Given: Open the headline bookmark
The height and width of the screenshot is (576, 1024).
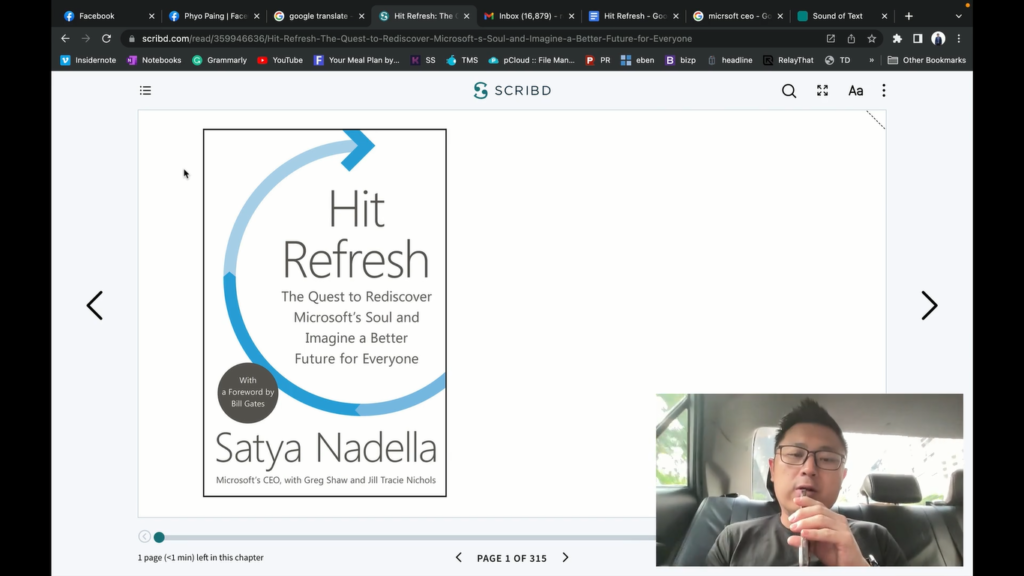Looking at the screenshot, I should (x=730, y=60).
